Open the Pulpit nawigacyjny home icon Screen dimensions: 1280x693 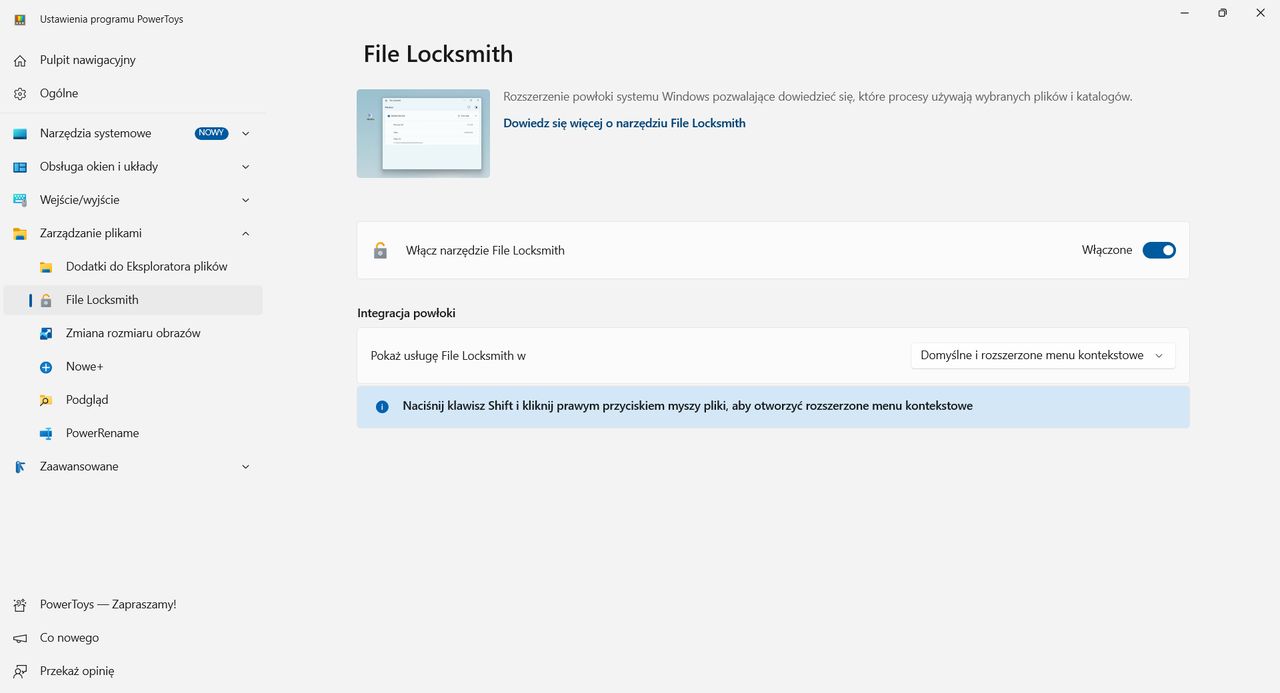pos(20,60)
